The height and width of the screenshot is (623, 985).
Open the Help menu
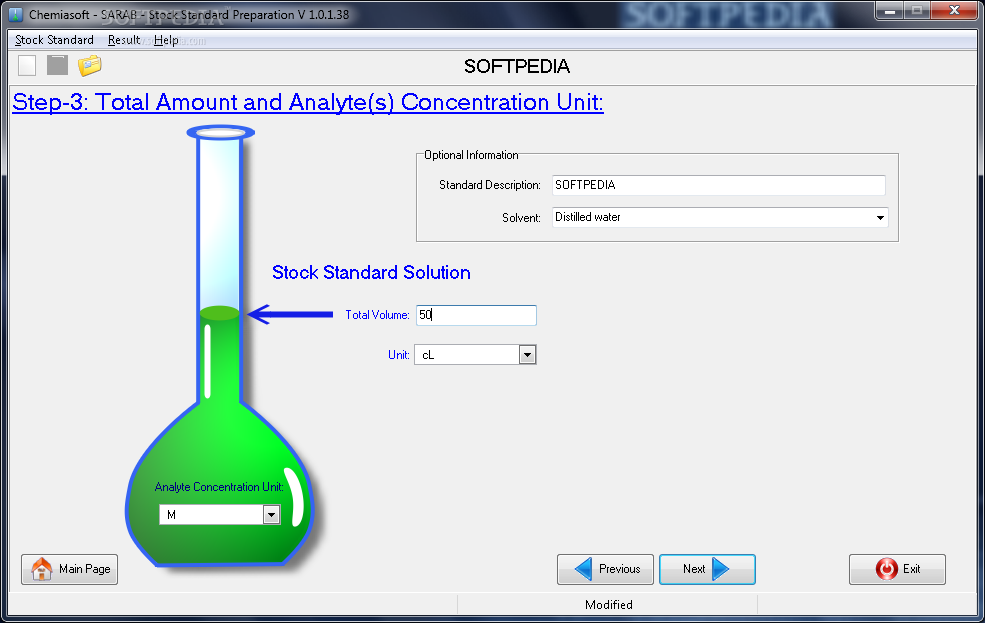coord(166,40)
